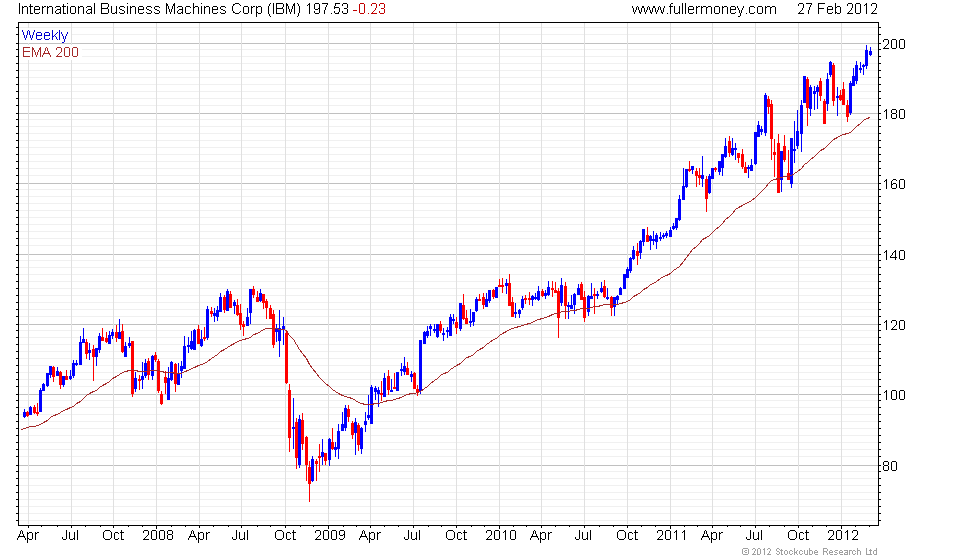Click the 140 price axis label
The height and width of the screenshot is (560, 960).
[893, 255]
